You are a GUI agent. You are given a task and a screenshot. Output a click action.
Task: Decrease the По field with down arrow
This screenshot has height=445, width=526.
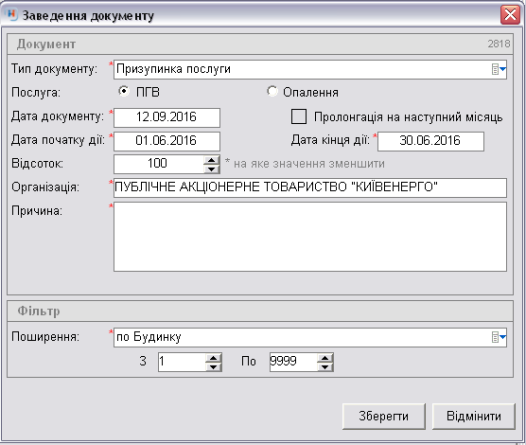point(325,367)
